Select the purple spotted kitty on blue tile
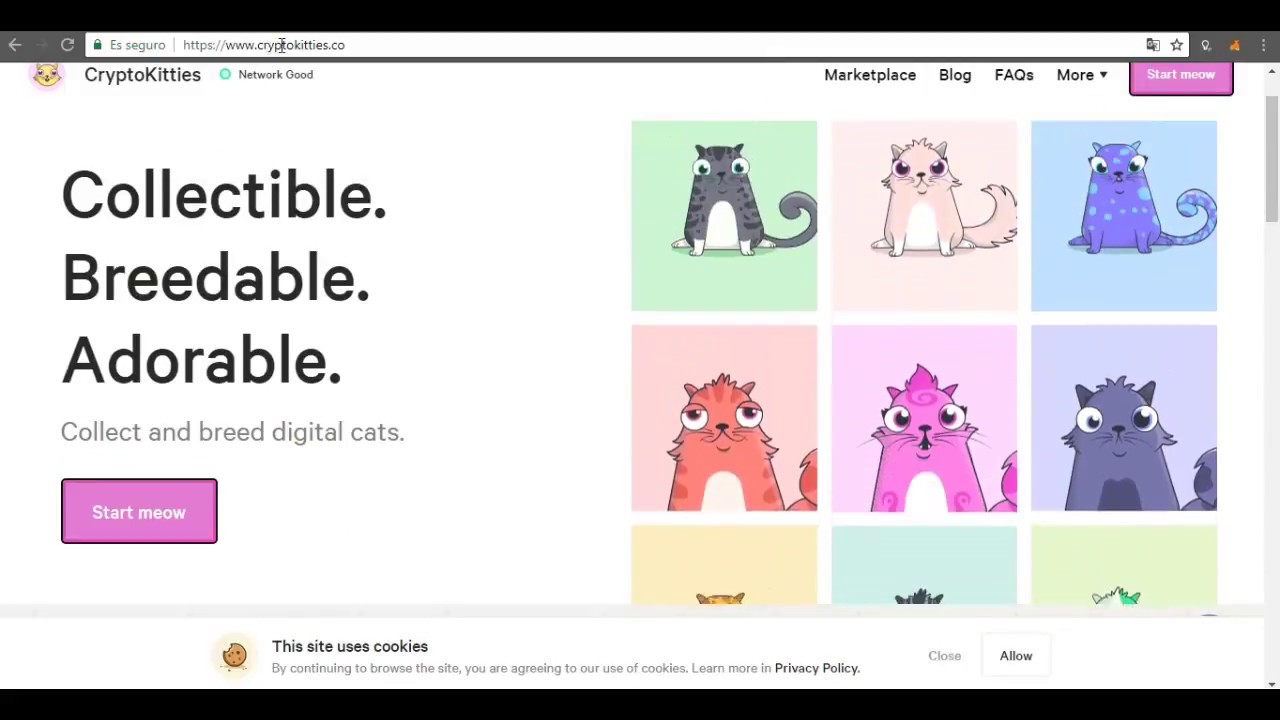This screenshot has height=720, width=1280. pos(1124,216)
